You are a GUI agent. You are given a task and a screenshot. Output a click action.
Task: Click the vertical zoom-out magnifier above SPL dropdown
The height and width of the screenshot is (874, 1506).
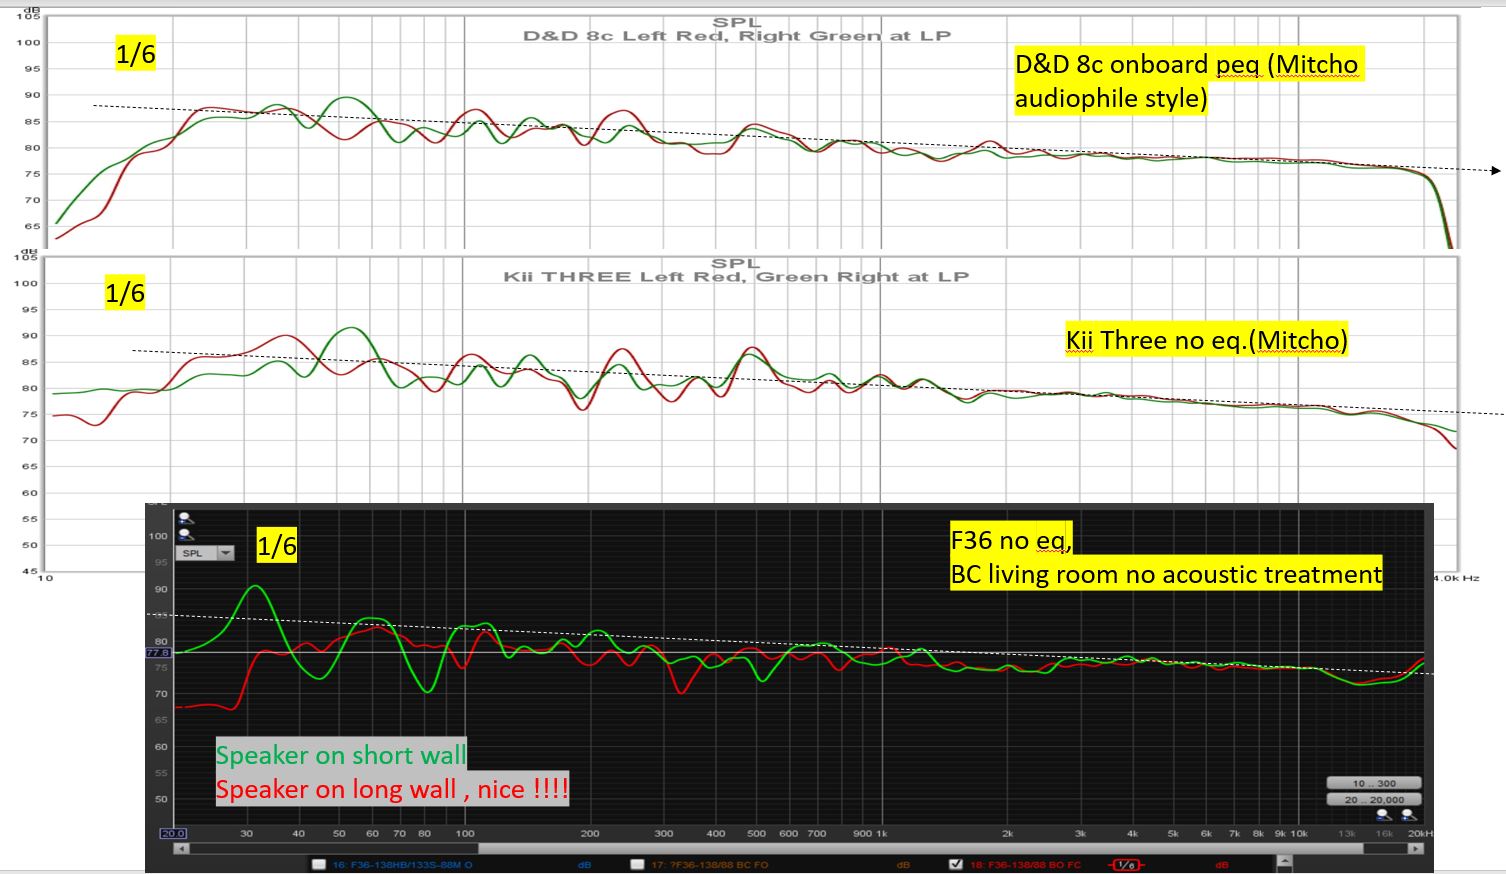pos(186,535)
